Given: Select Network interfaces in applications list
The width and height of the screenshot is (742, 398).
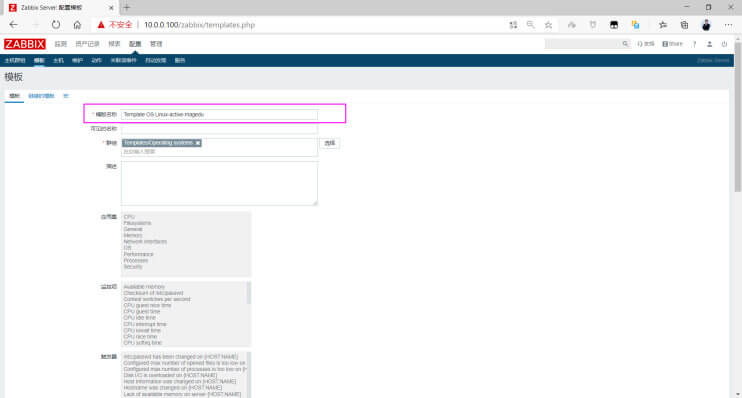Looking at the screenshot, I should [145, 242].
